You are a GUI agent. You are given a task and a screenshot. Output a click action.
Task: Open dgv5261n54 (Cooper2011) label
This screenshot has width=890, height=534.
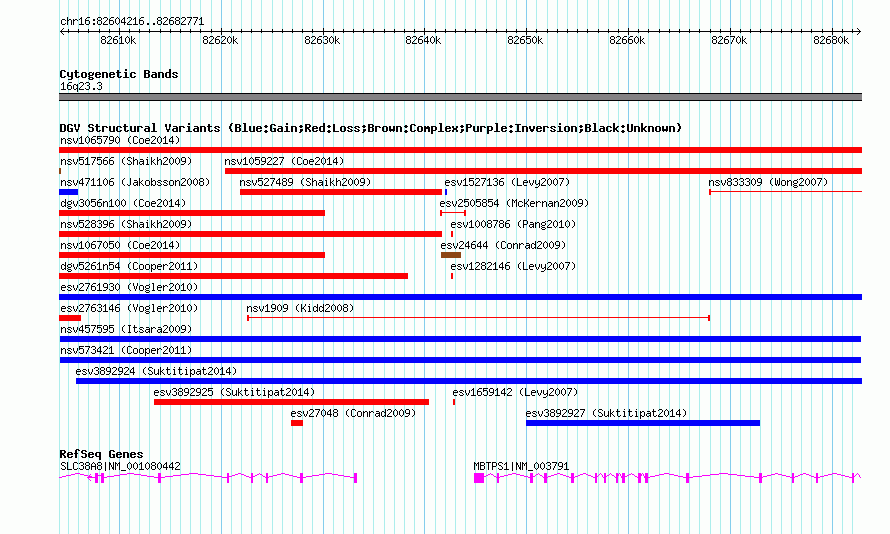(x=129, y=266)
